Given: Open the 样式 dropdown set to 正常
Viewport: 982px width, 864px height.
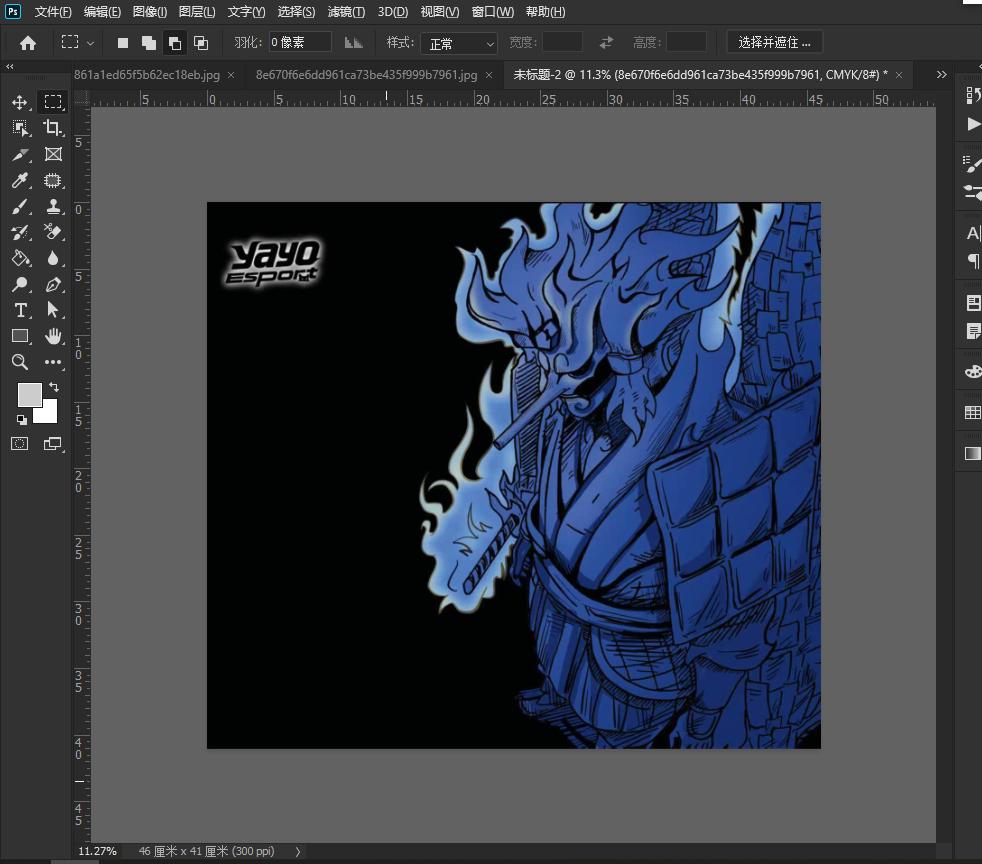Looking at the screenshot, I should coord(460,43).
